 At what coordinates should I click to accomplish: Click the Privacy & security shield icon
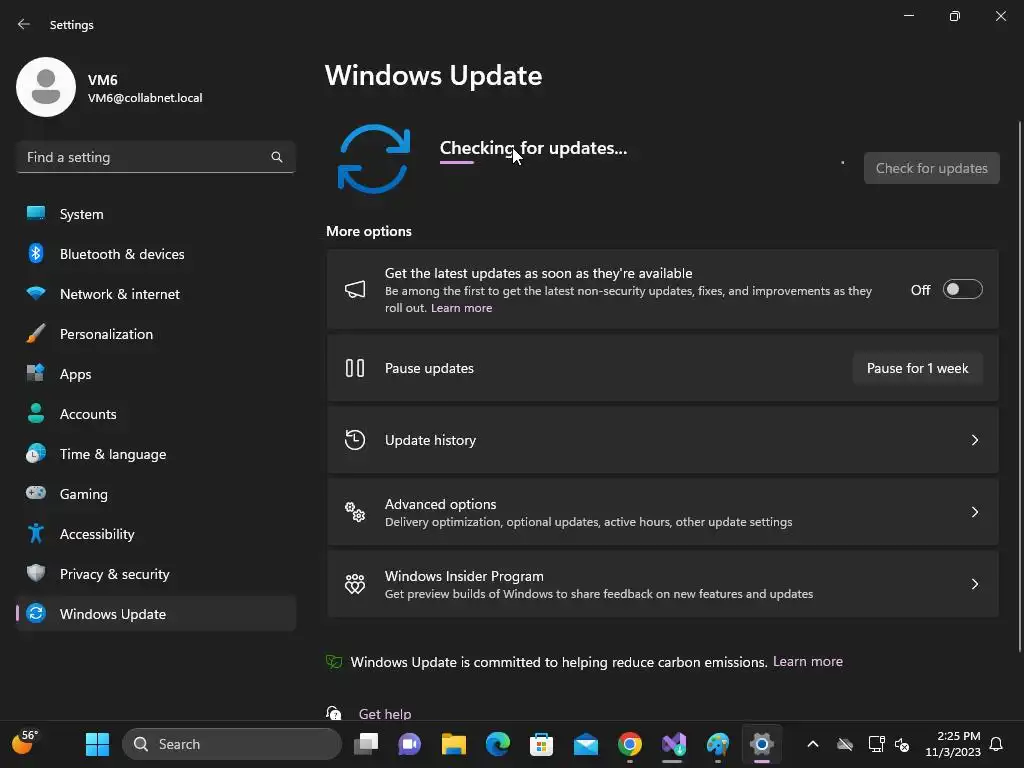pyautogui.click(x=36, y=573)
